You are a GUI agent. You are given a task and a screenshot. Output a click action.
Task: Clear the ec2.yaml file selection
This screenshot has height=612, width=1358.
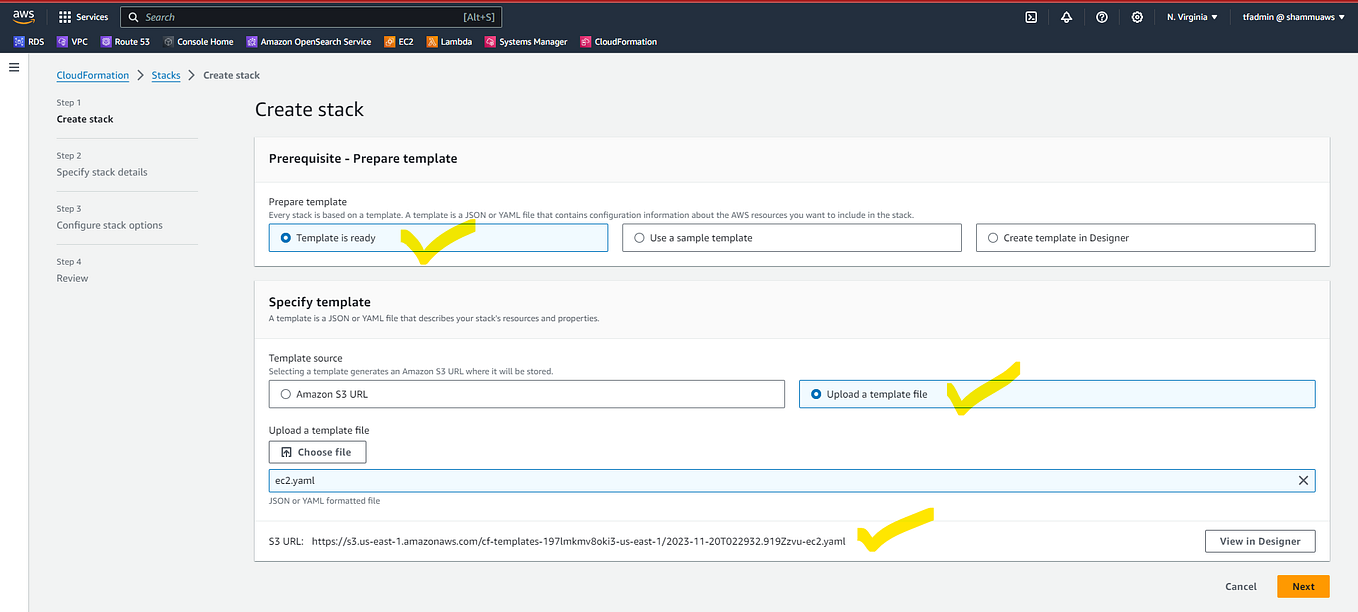1303,480
